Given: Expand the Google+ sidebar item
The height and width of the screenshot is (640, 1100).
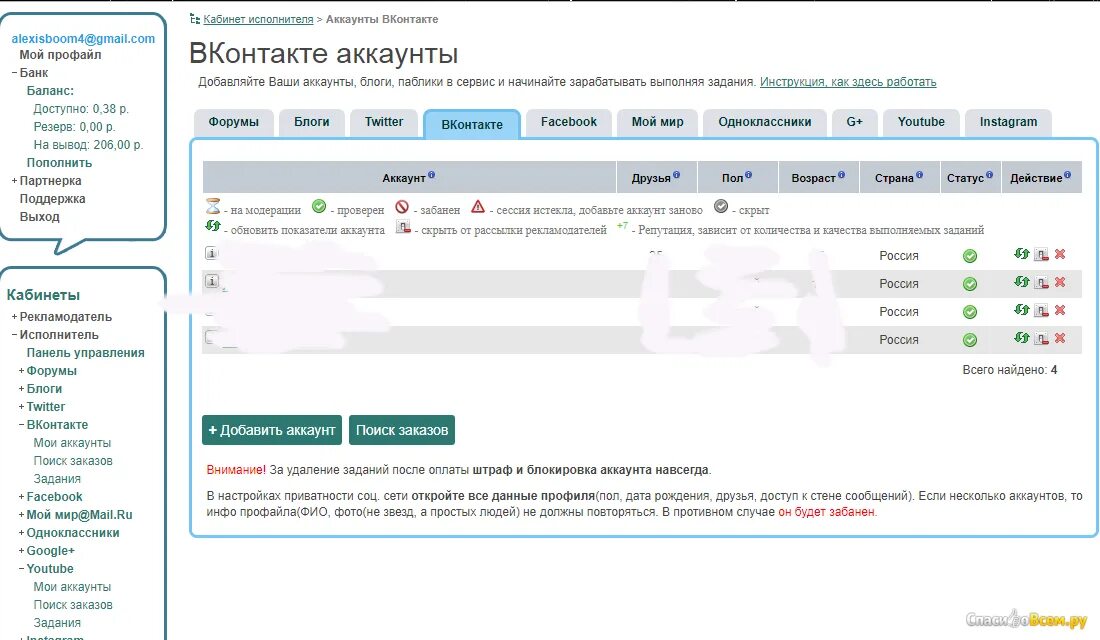Looking at the screenshot, I should 21,552.
